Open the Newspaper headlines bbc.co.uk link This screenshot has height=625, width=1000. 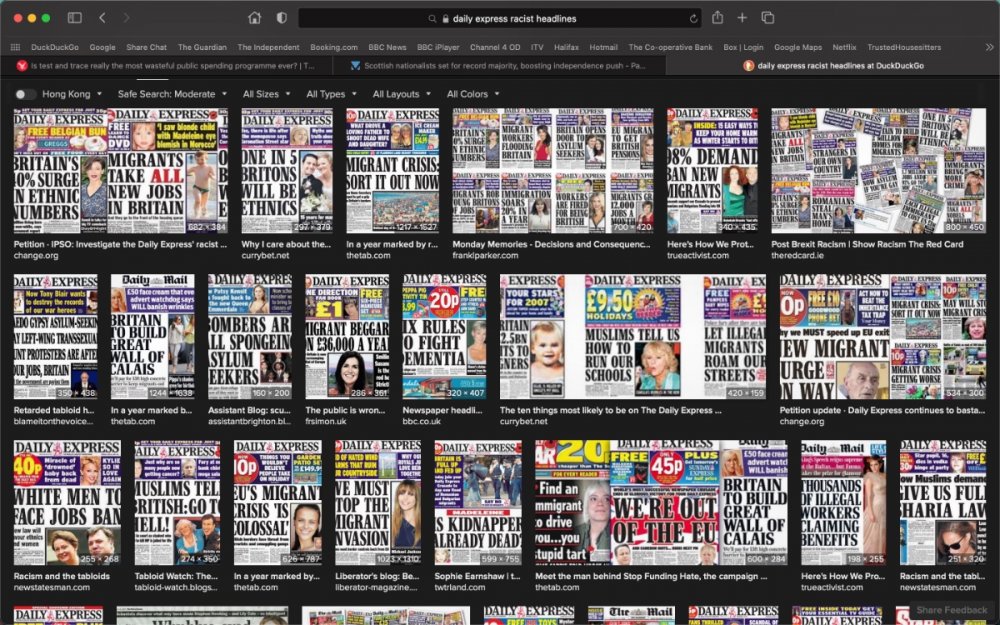pyautogui.click(x=443, y=410)
